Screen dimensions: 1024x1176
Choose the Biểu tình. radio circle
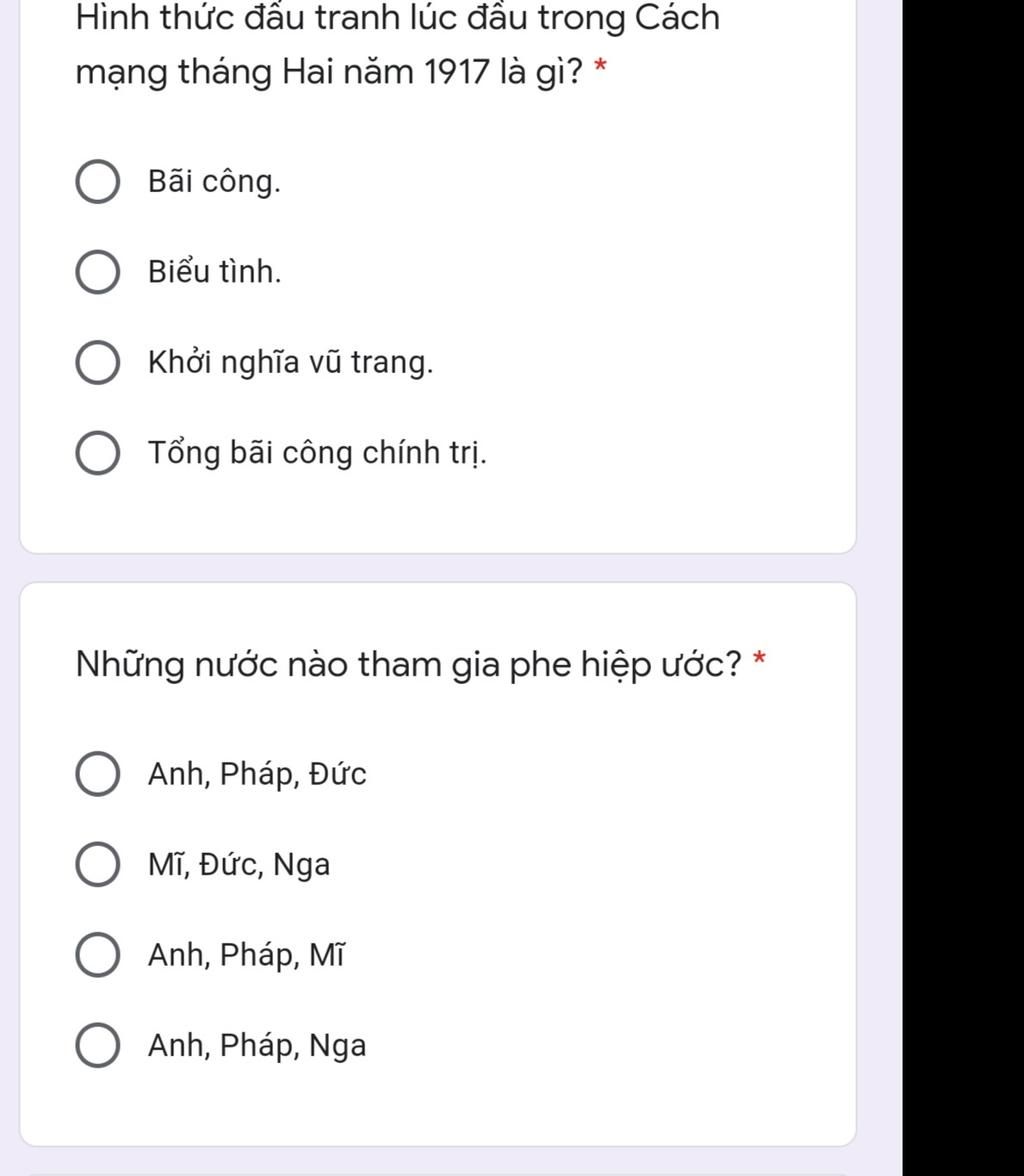pyautogui.click(x=97, y=272)
